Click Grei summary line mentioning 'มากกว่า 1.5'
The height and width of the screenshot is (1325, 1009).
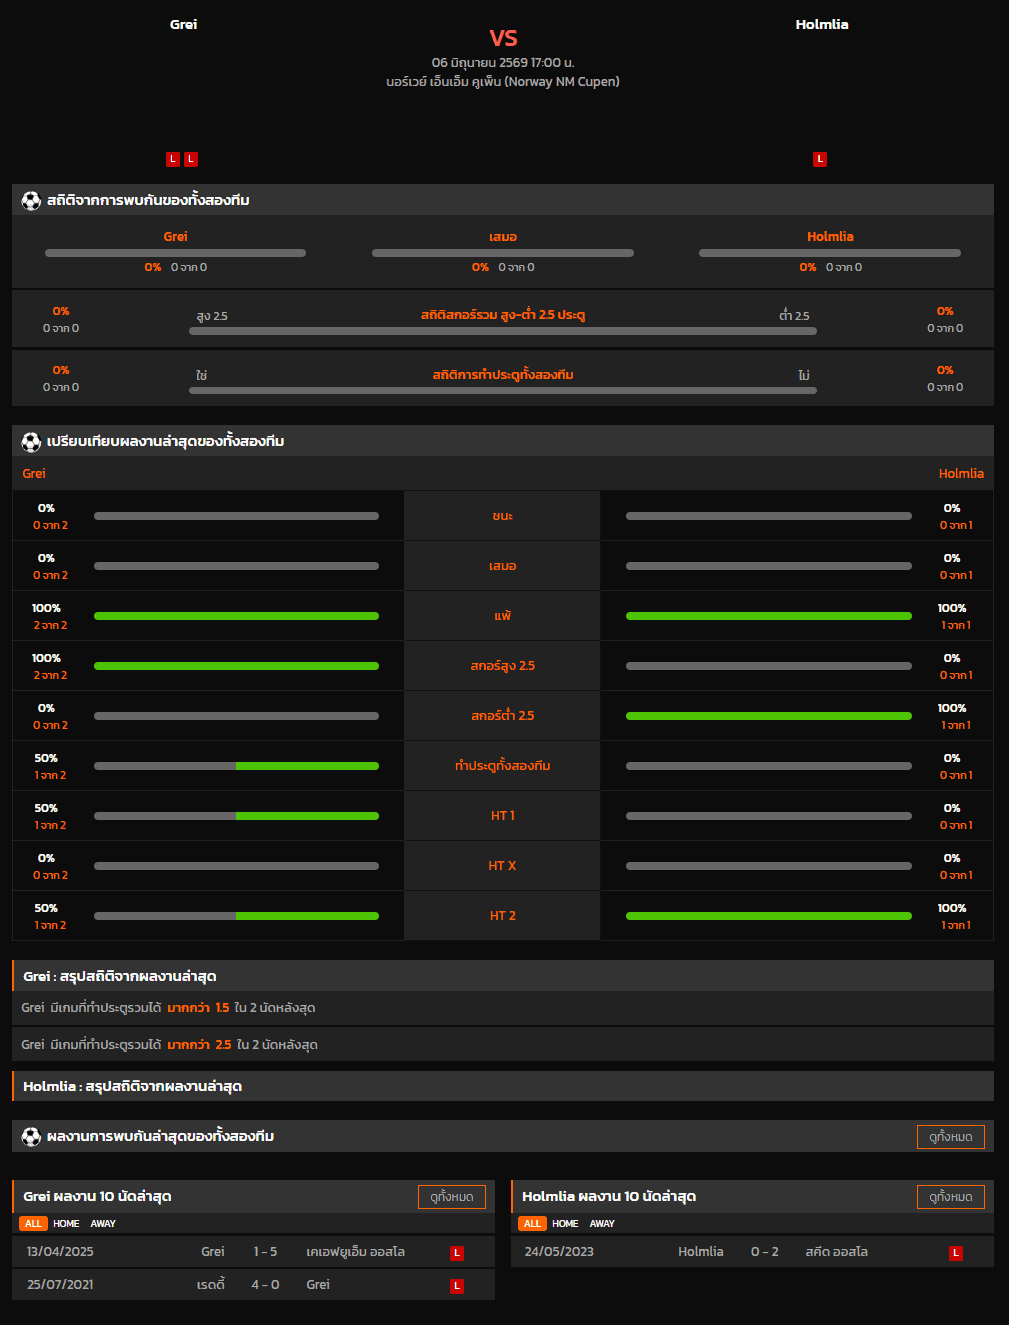point(503,1008)
